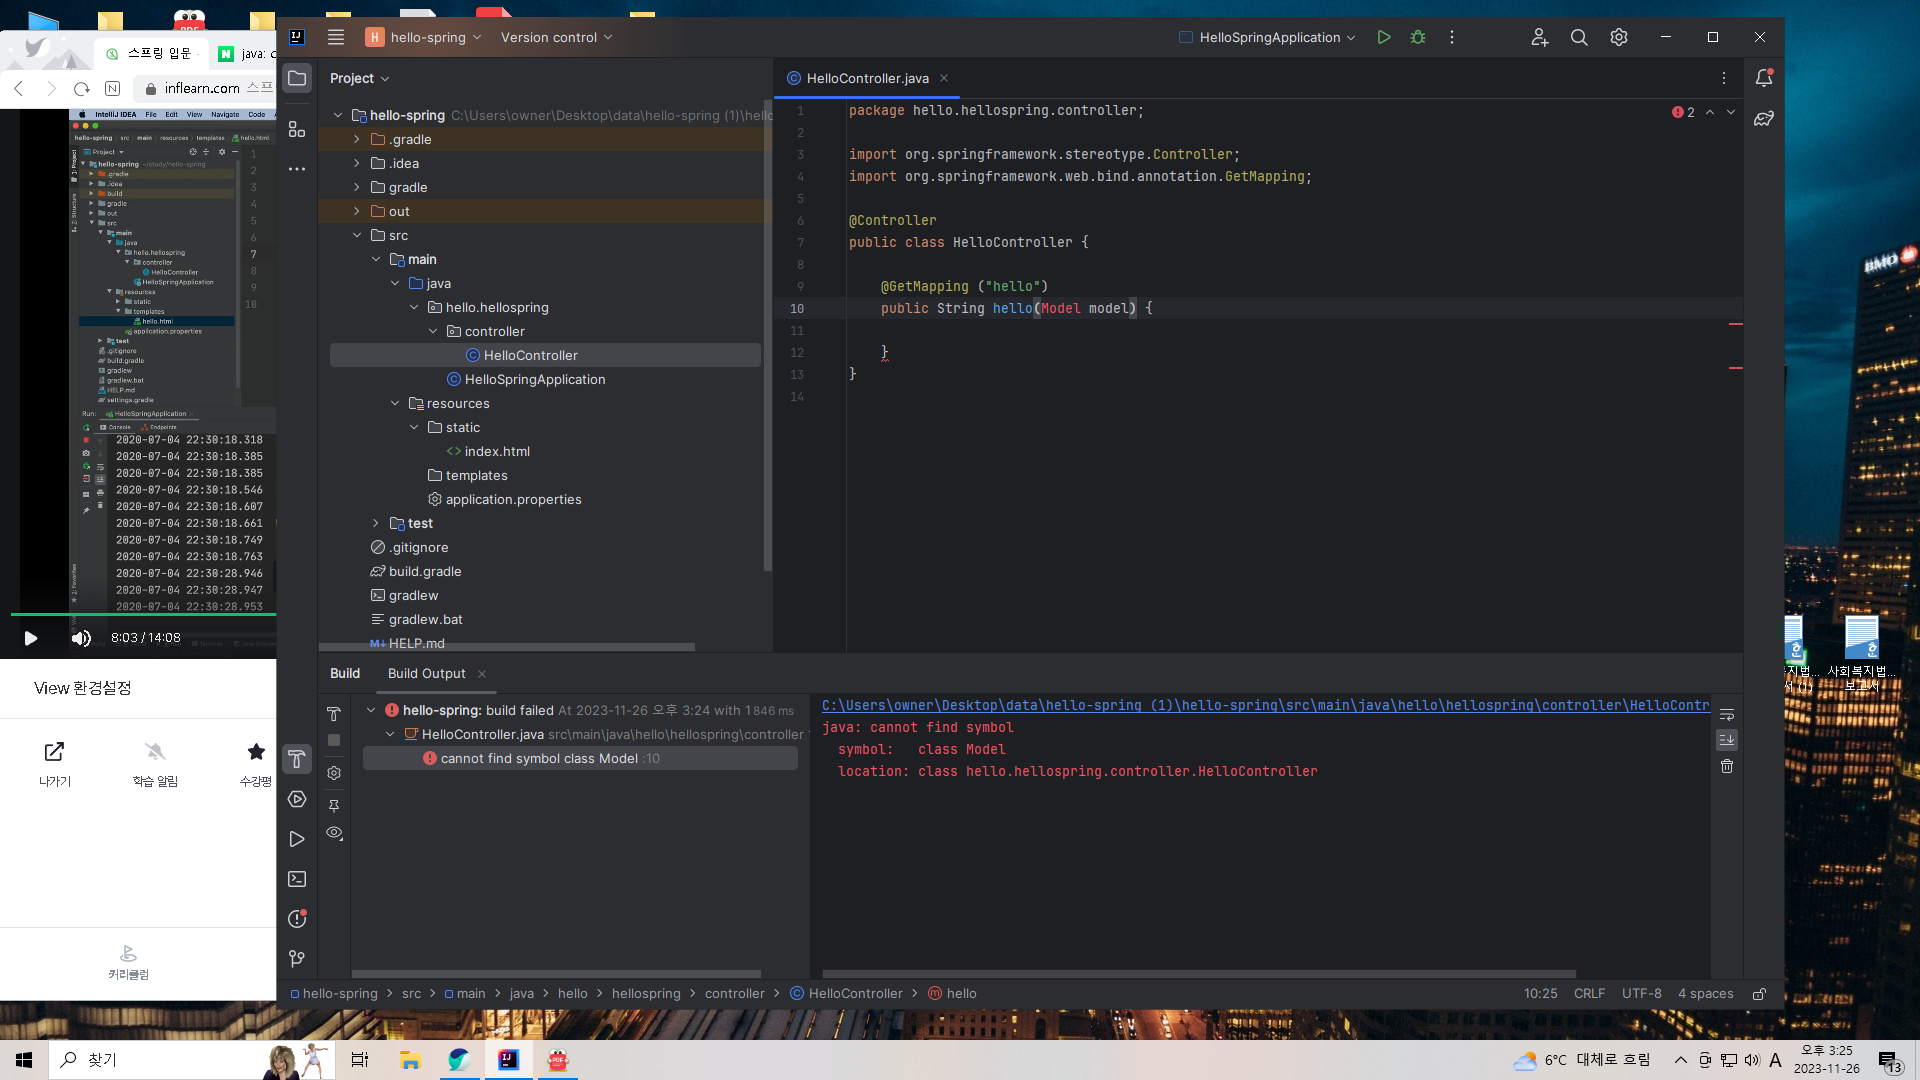Open Services tool window icon

(297, 799)
